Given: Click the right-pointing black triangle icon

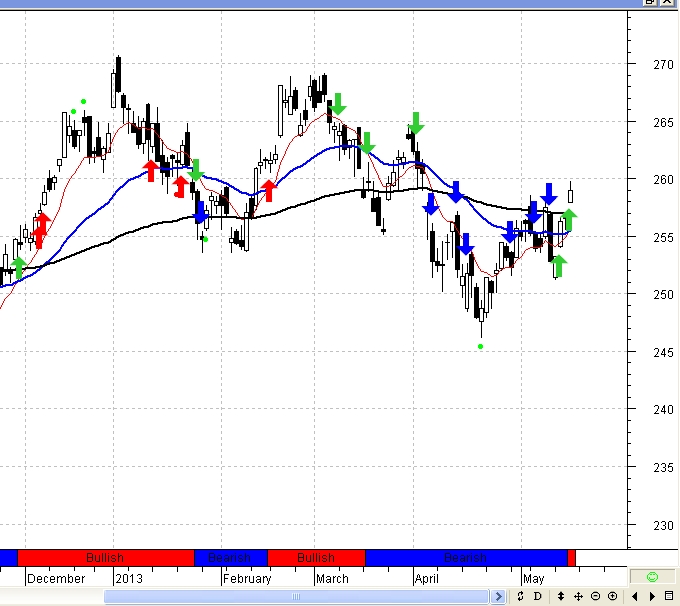Looking at the screenshot, I should tap(652, 597).
